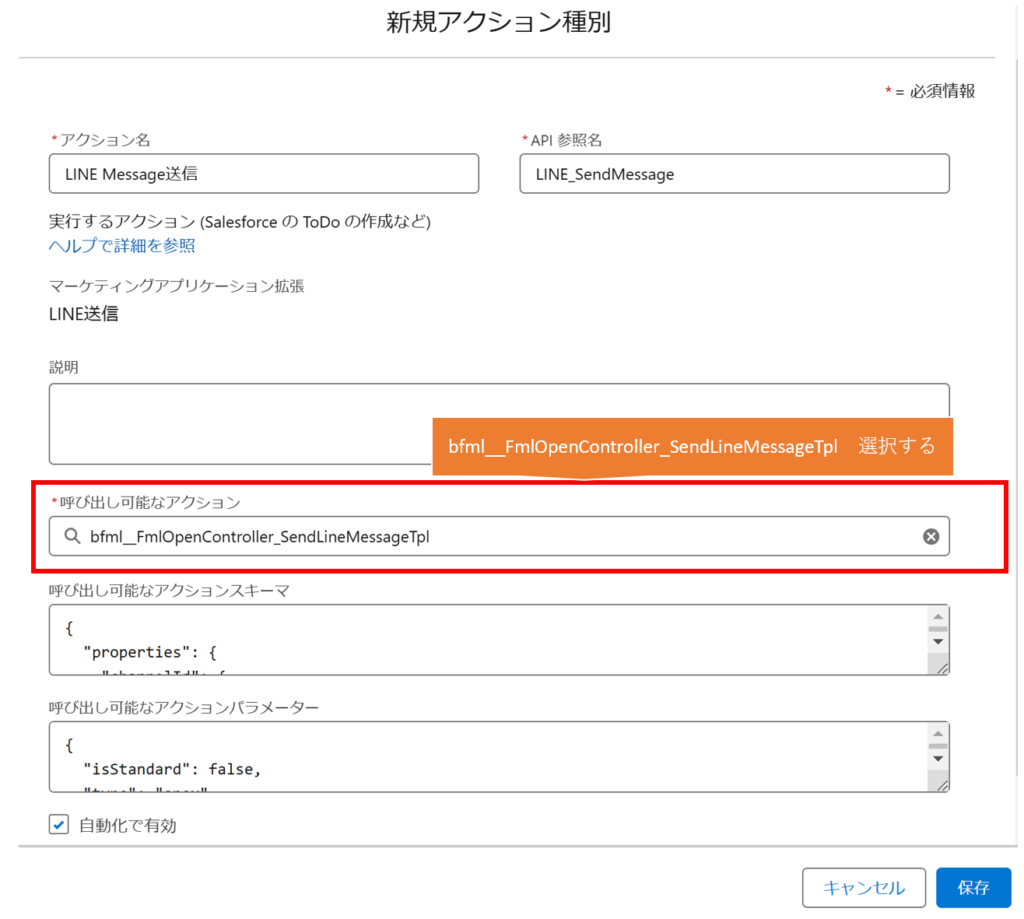1024x919 pixels.
Task: Click the search magnifier icon in 呼び出し可能なアクション field
Action: click(x=72, y=537)
